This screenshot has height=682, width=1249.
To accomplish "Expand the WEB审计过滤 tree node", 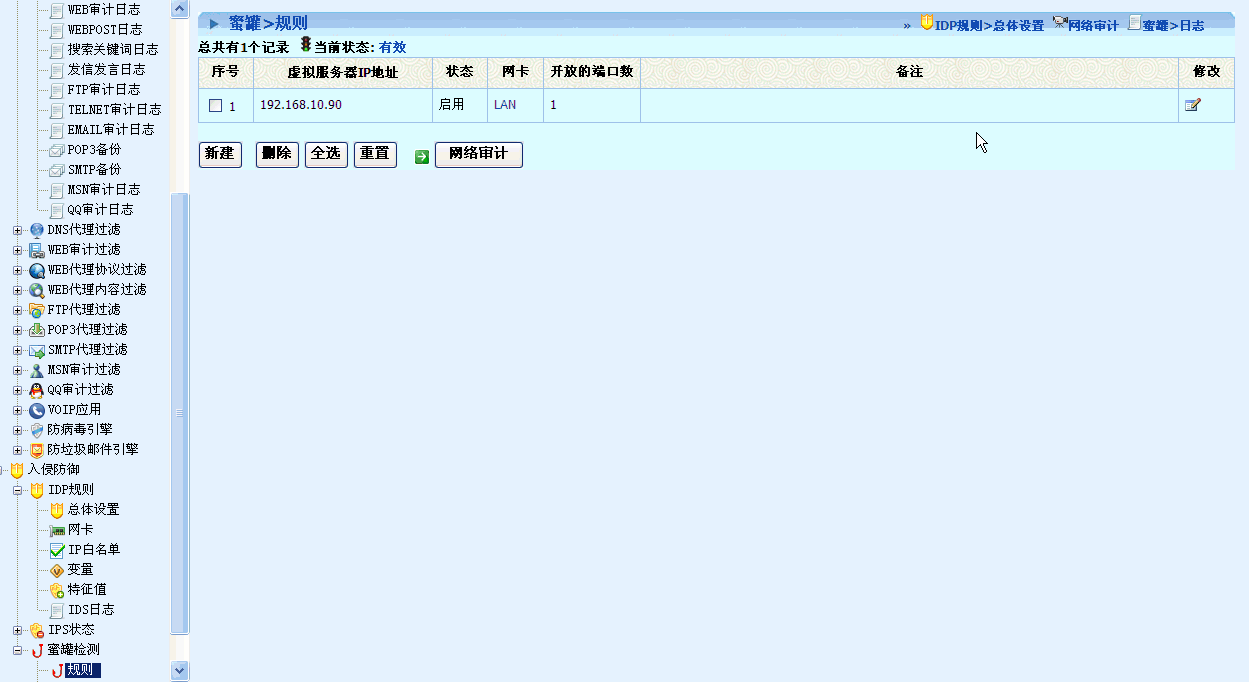I will click(17, 250).
